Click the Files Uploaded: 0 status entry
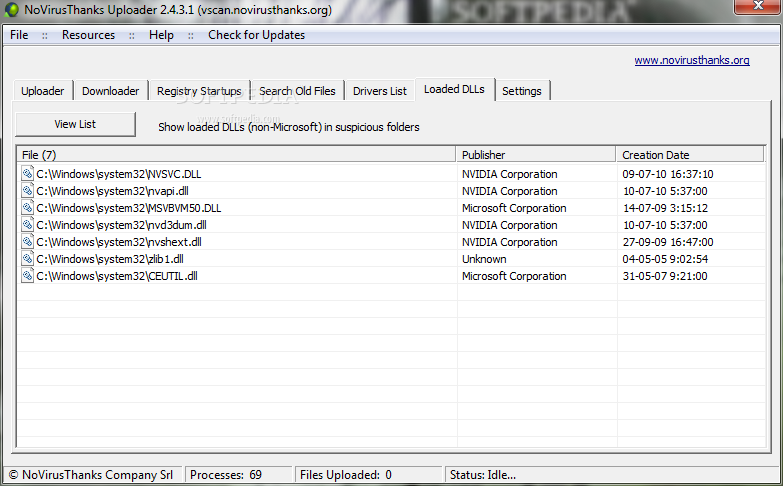 [369, 475]
